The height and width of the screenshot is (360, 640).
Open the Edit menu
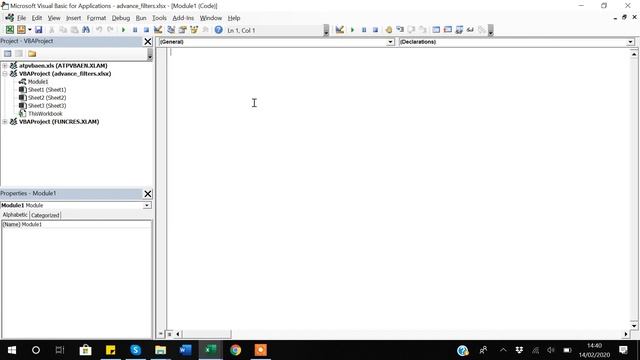point(37,18)
